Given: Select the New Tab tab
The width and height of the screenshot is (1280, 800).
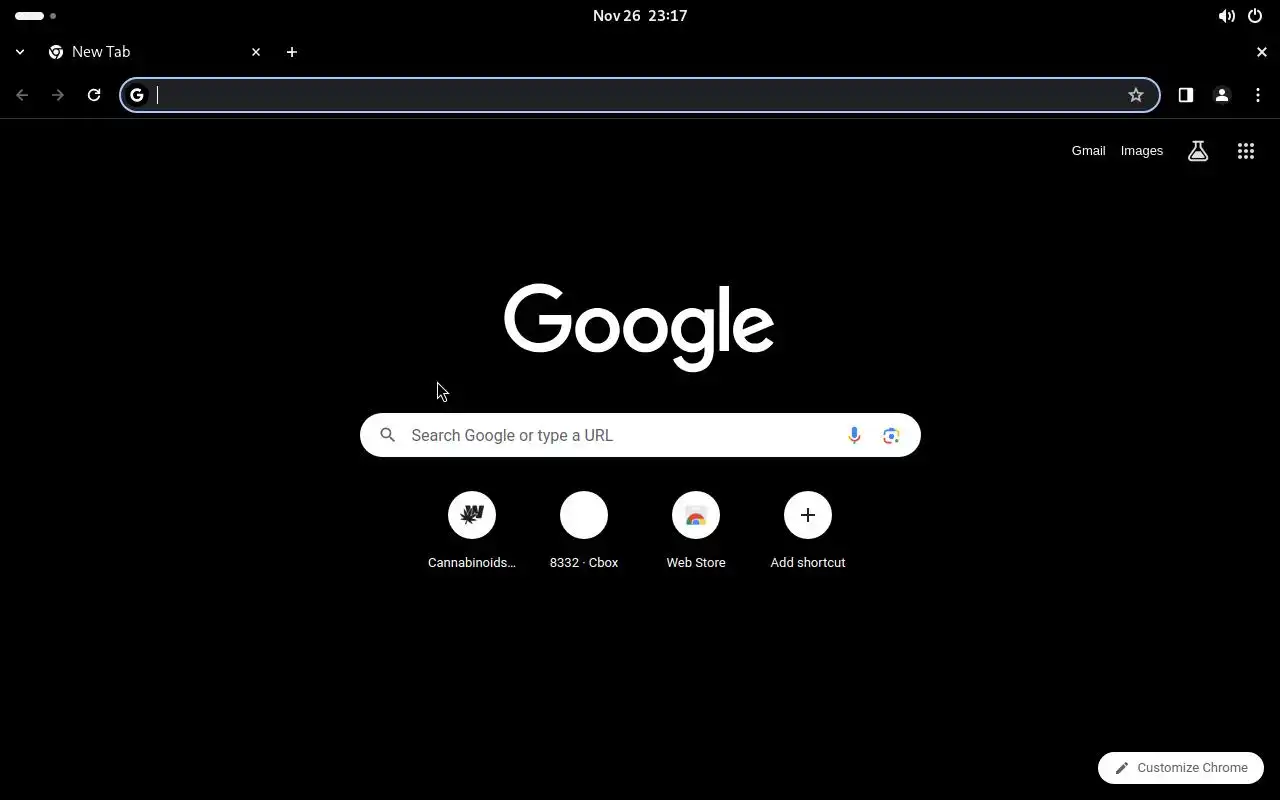Looking at the screenshot, I should (155, 52).
